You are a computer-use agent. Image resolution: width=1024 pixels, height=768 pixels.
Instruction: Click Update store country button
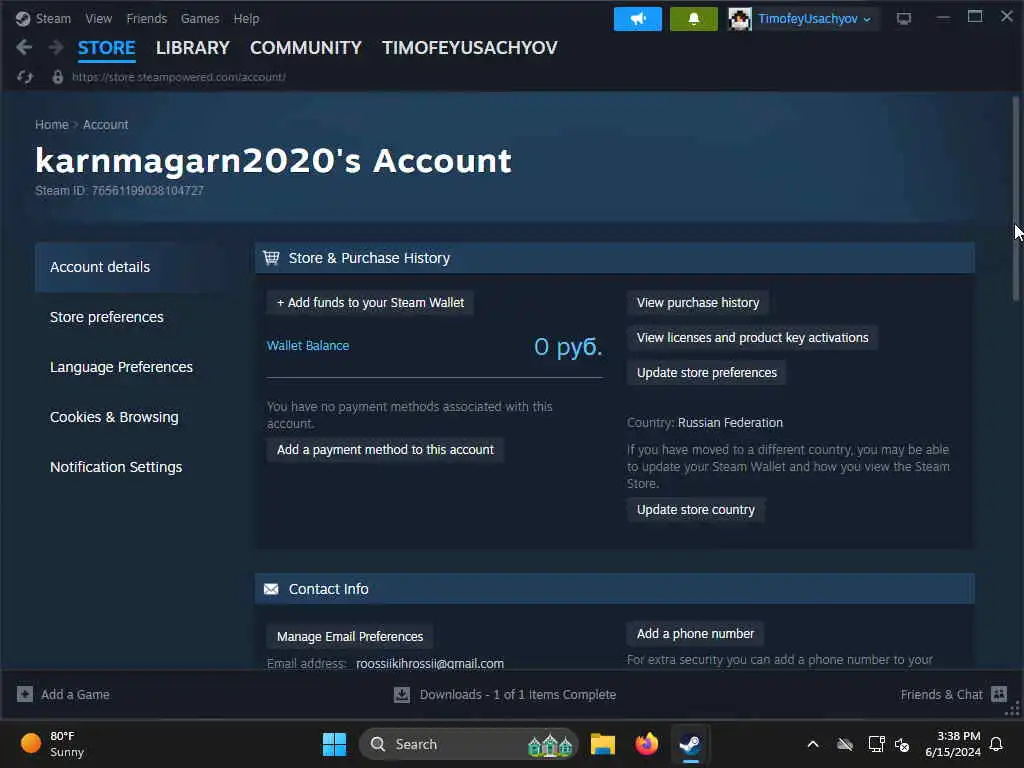696,510
